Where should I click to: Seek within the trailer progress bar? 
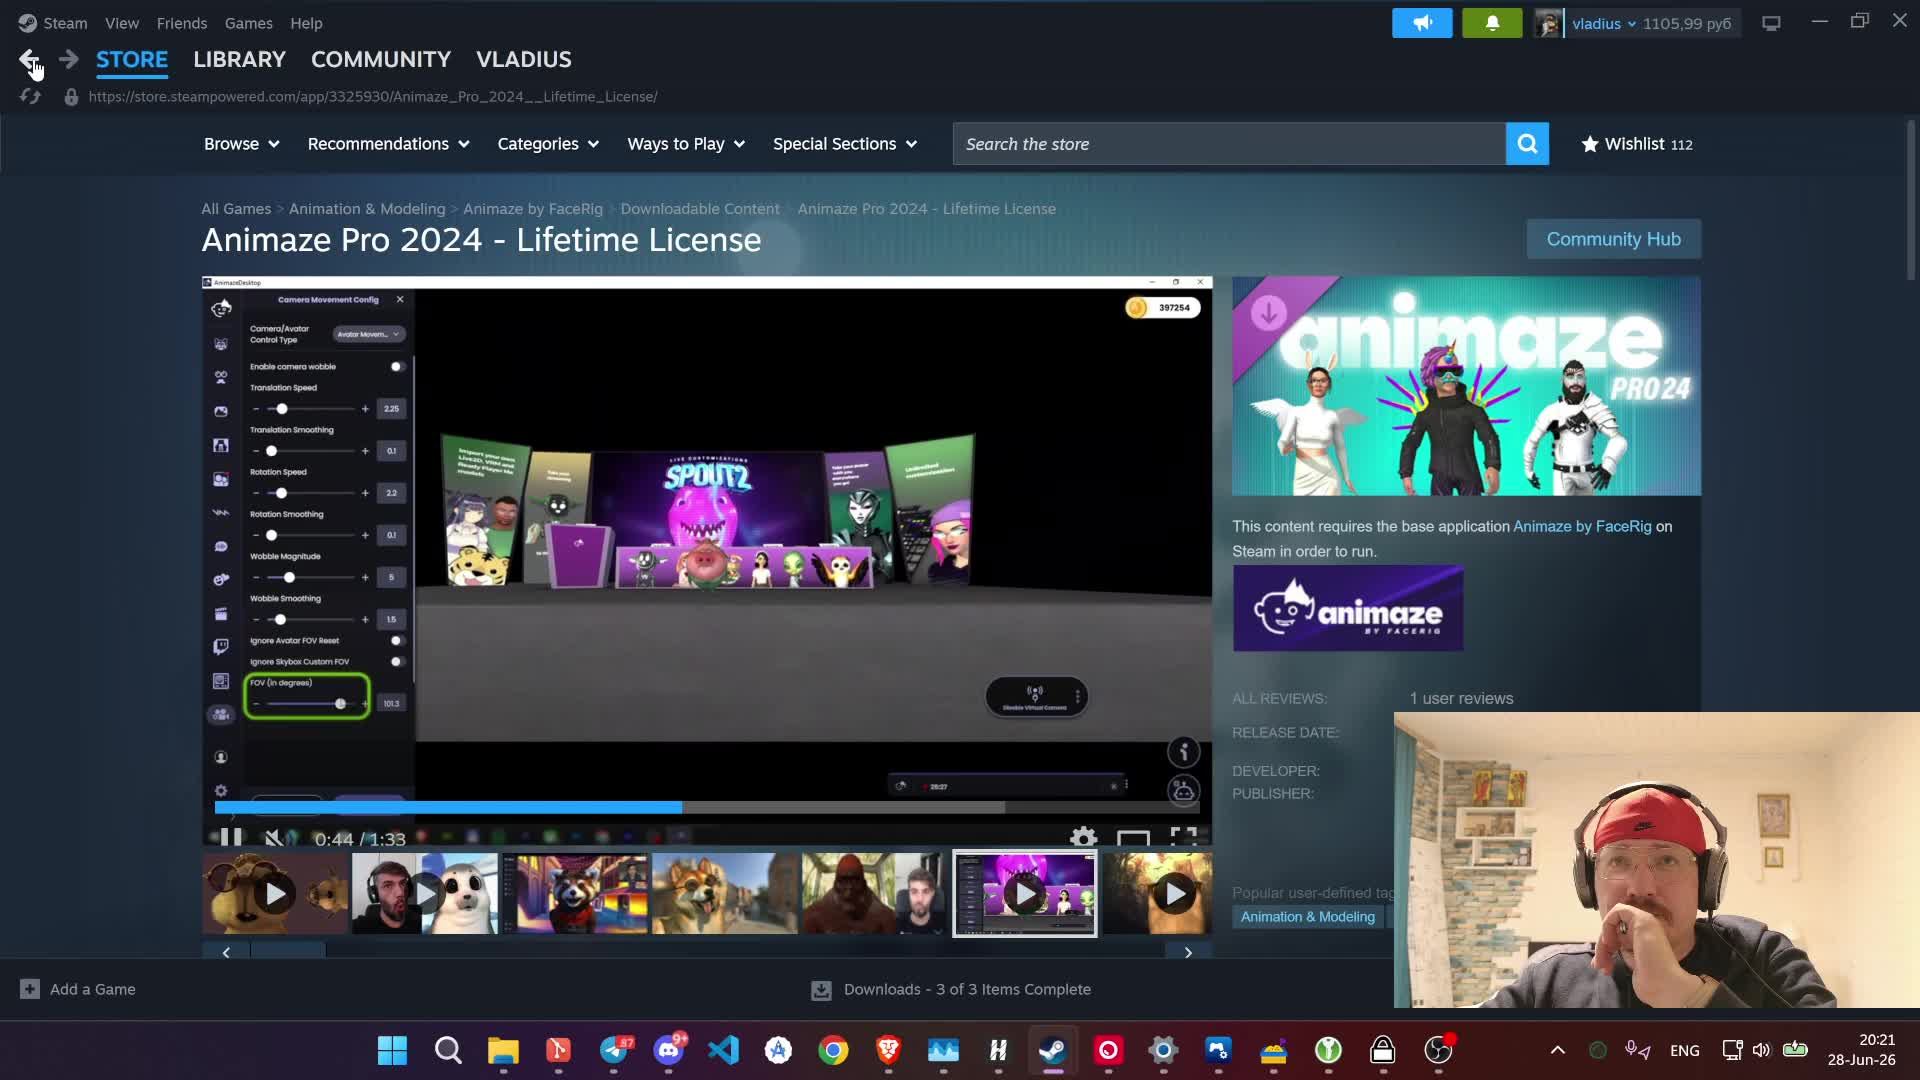pyautogui.click(x=706, y=807)
